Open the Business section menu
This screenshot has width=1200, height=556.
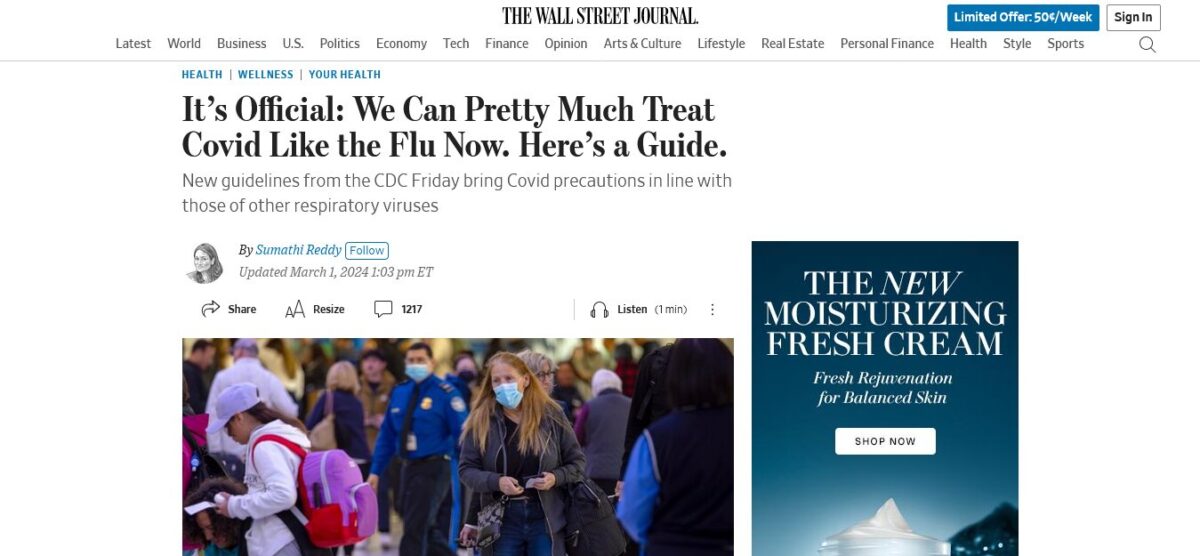pyautogui.click(x=241, y=44)
